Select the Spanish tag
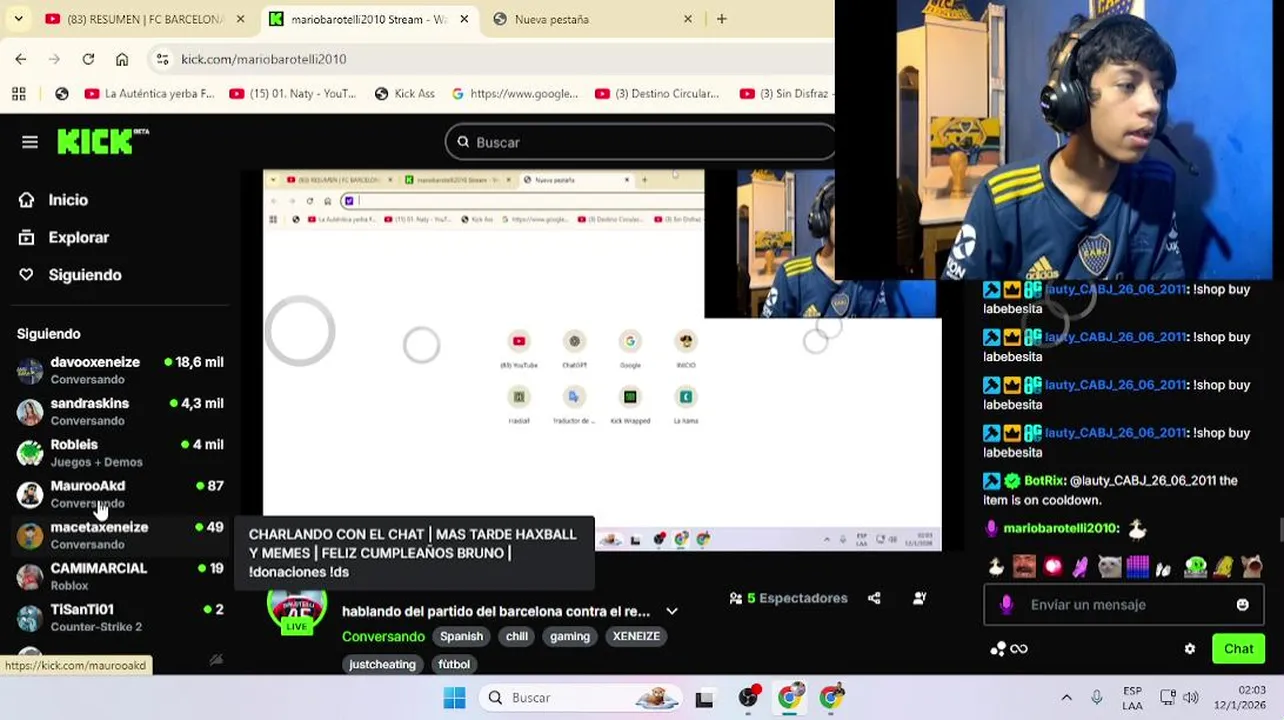This screenshot has height=720, width=1284. (461, 636)
